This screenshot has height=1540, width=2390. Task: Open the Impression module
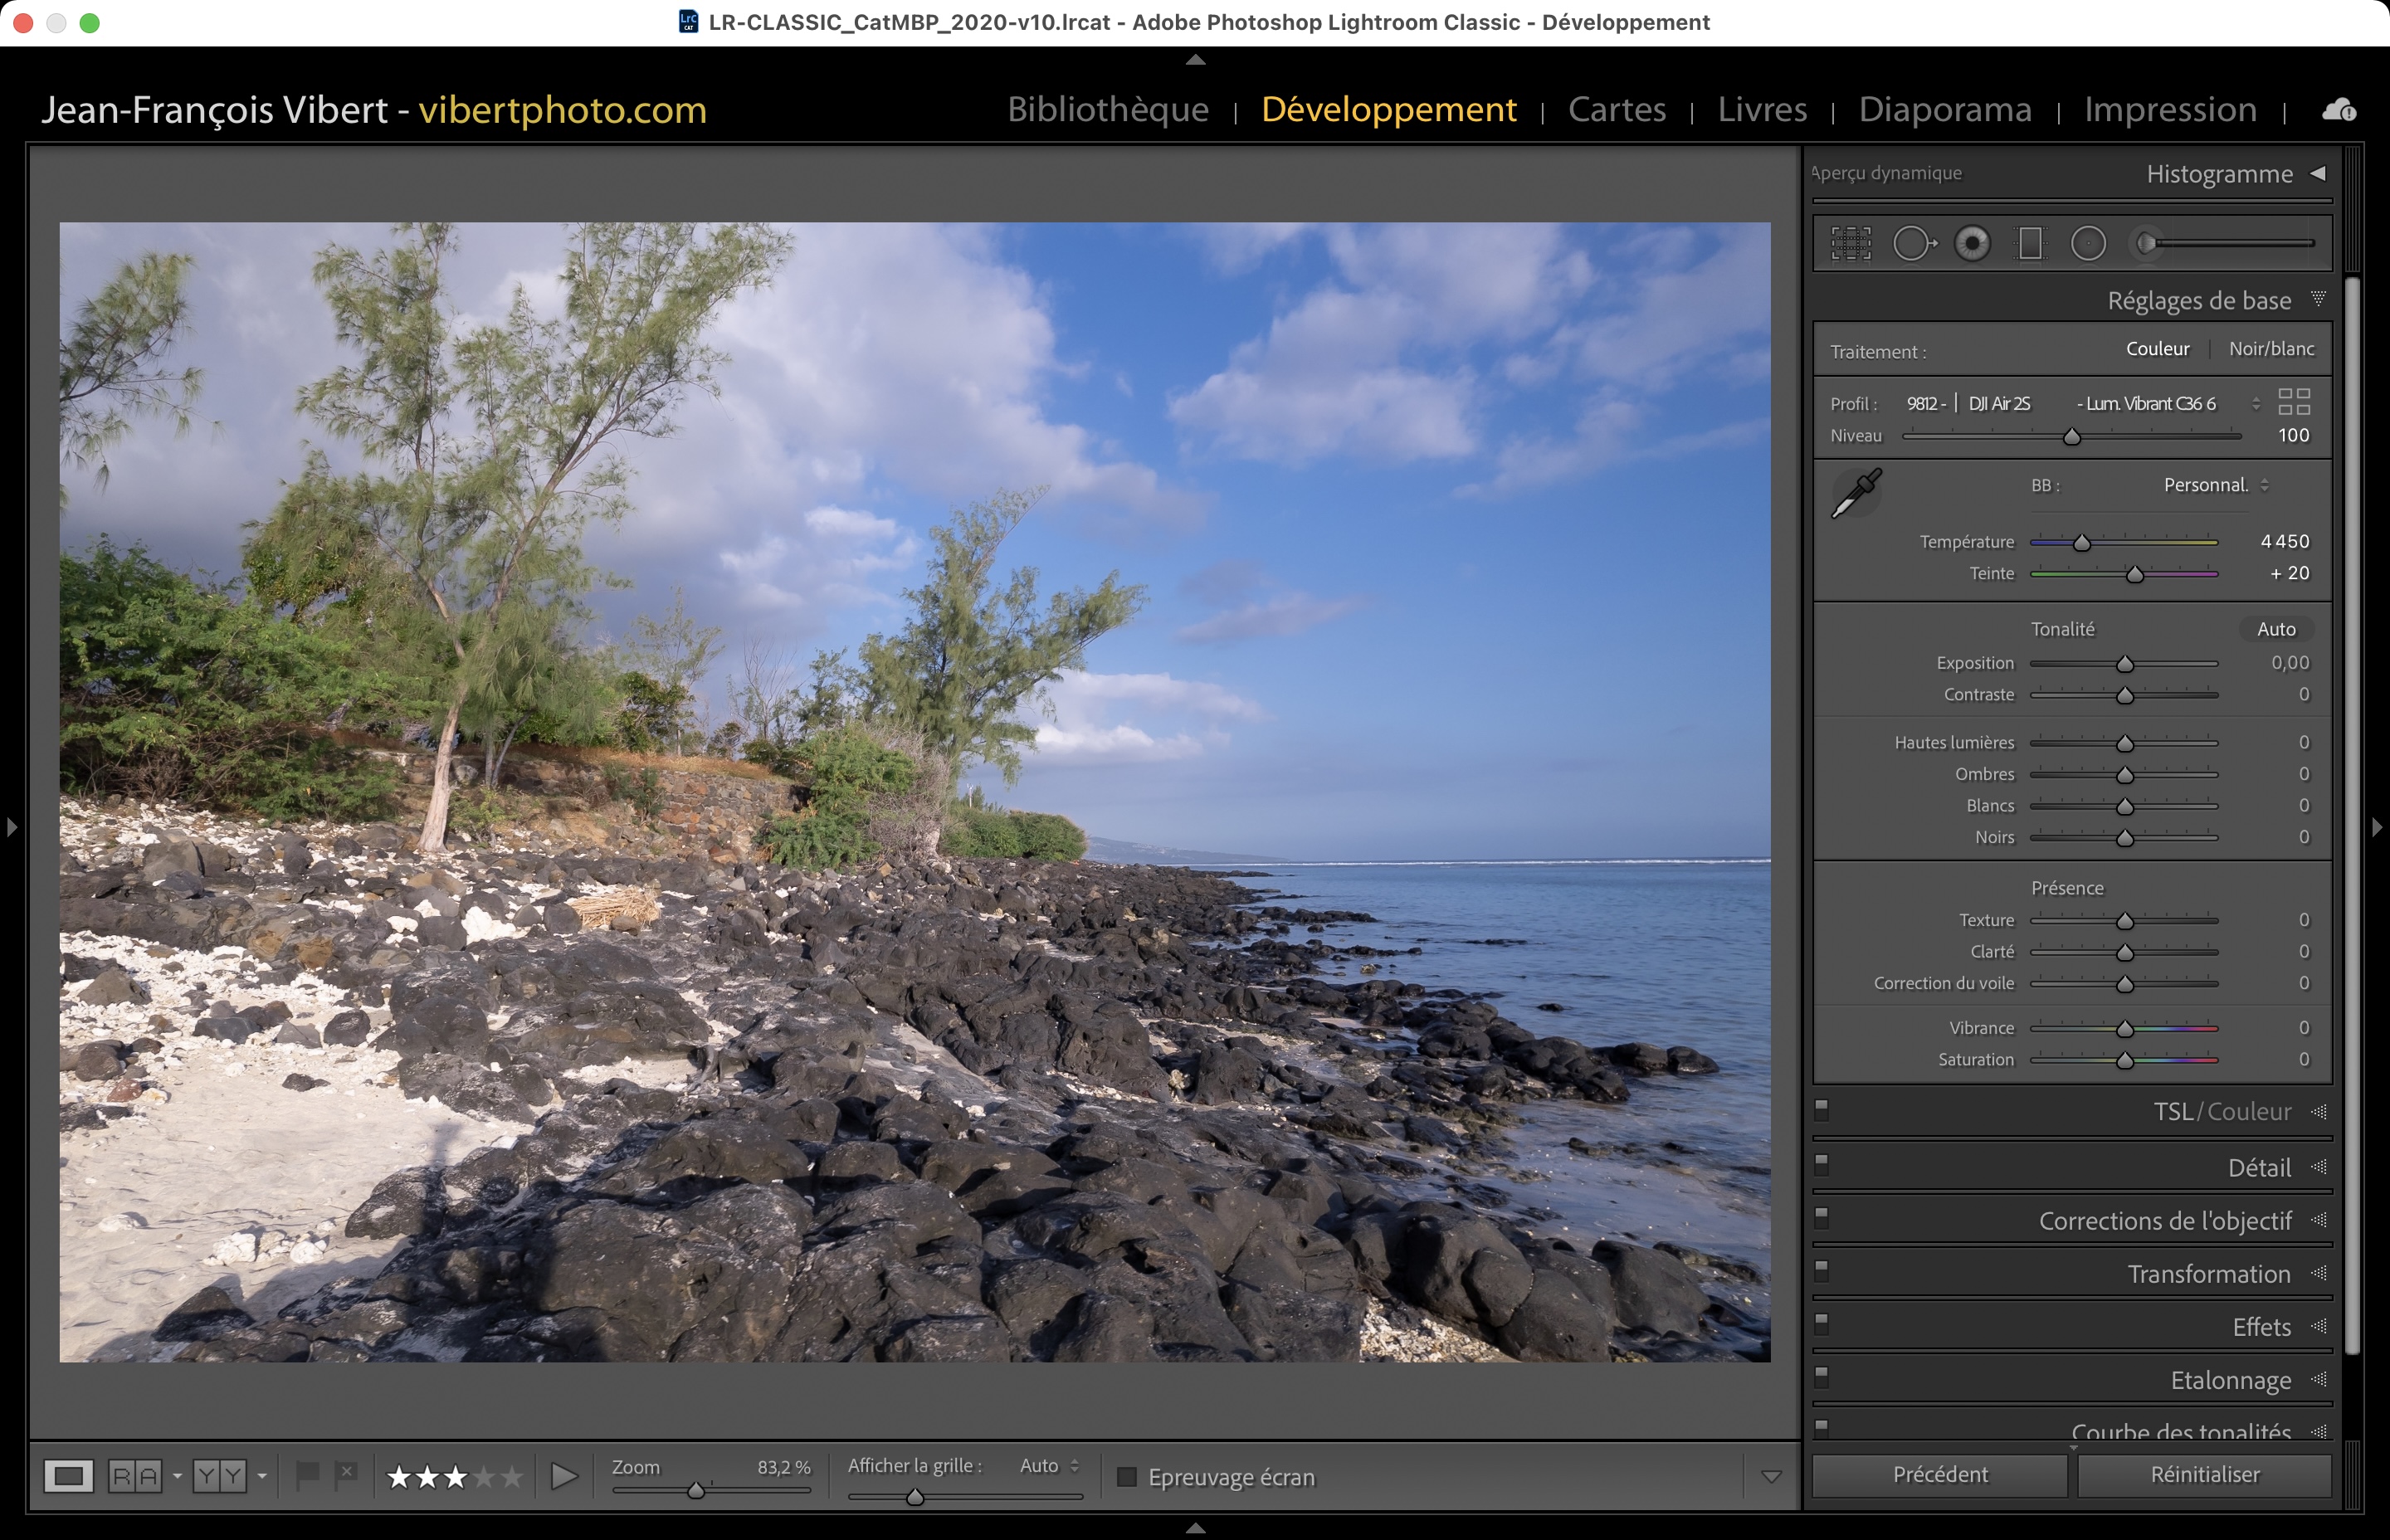pos(2170,109)
